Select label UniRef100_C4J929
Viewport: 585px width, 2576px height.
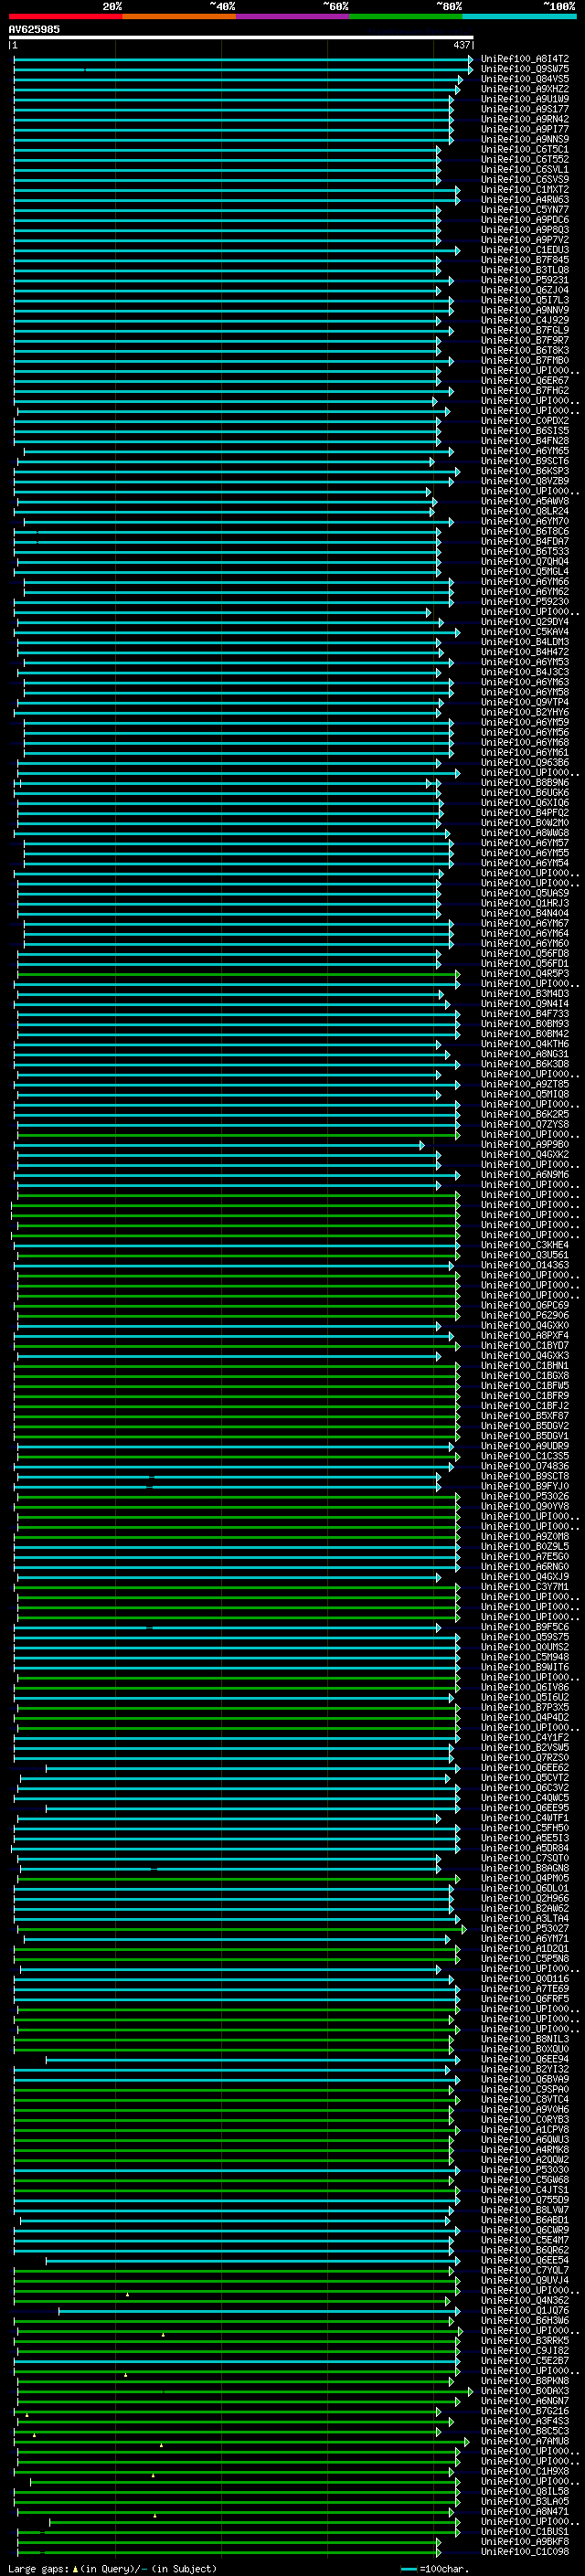524,320
